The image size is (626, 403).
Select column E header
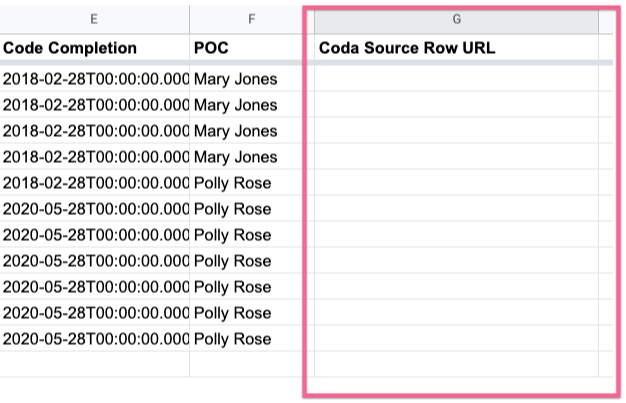point(94,19)
